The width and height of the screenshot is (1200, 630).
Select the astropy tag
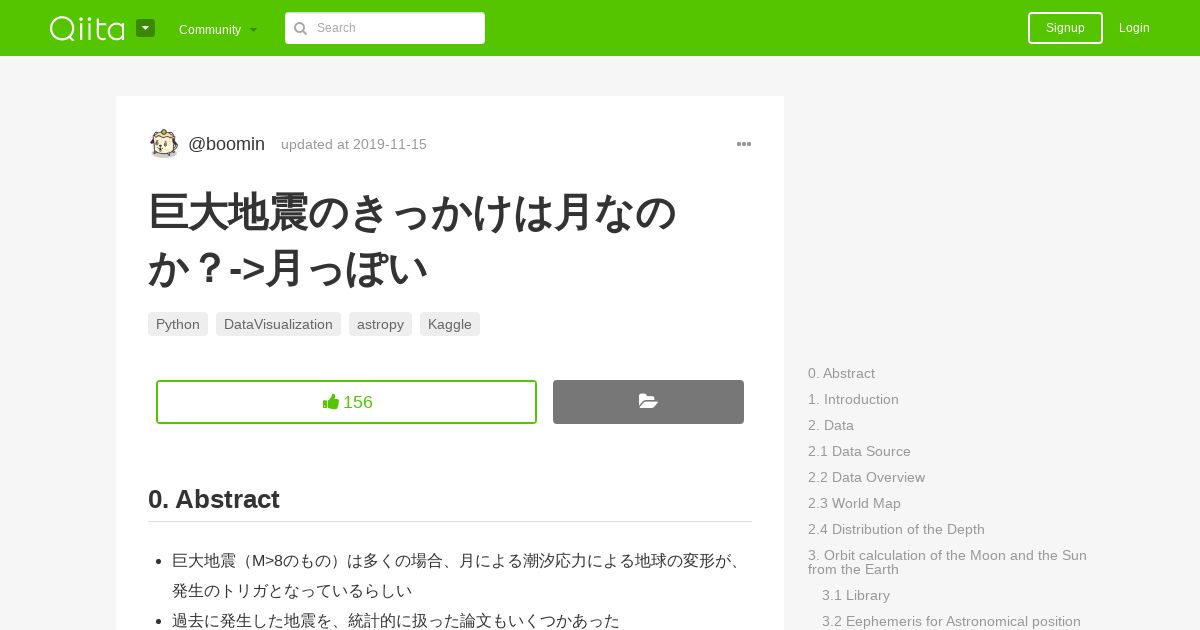[380, 324]
